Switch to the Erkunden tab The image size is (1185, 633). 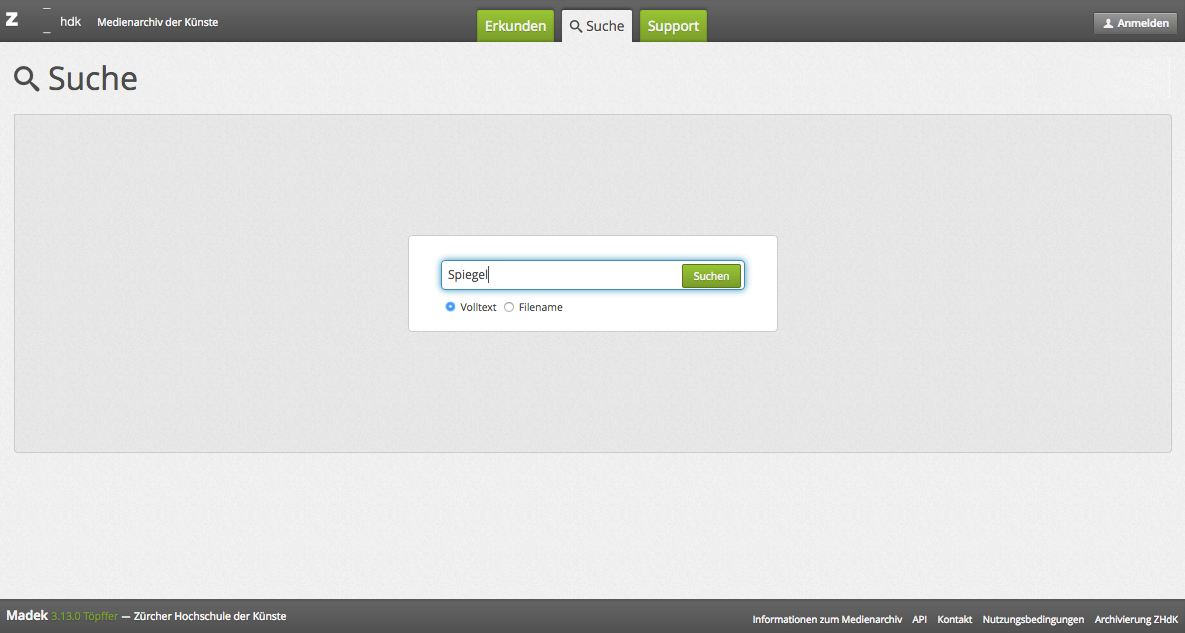click(515, 26)
